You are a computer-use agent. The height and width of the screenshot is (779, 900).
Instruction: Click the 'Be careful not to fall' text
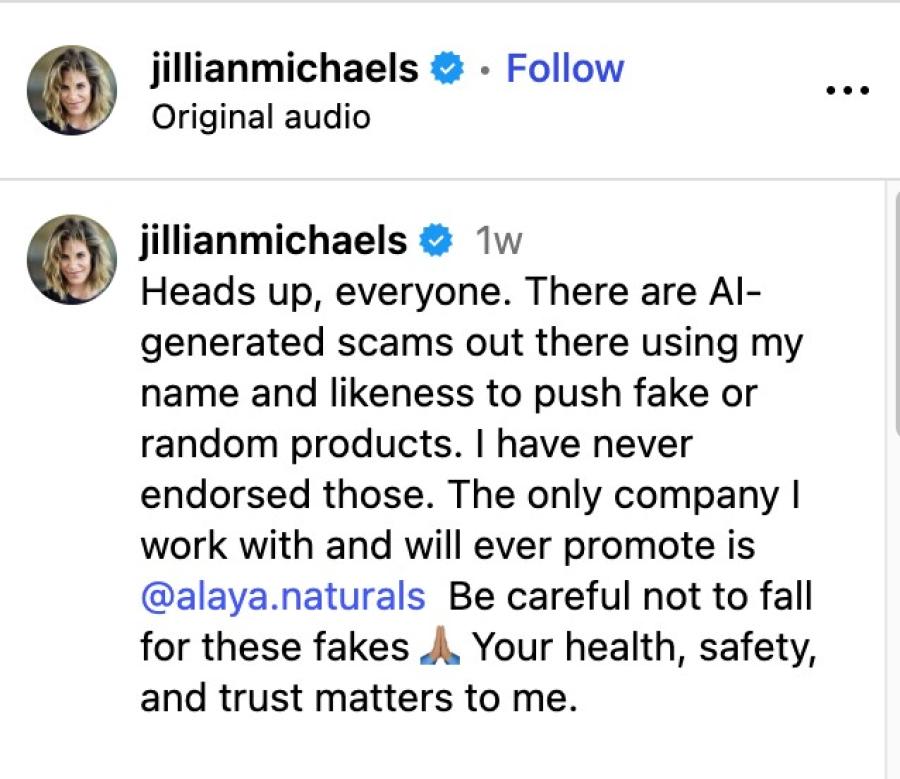point(630,598)
